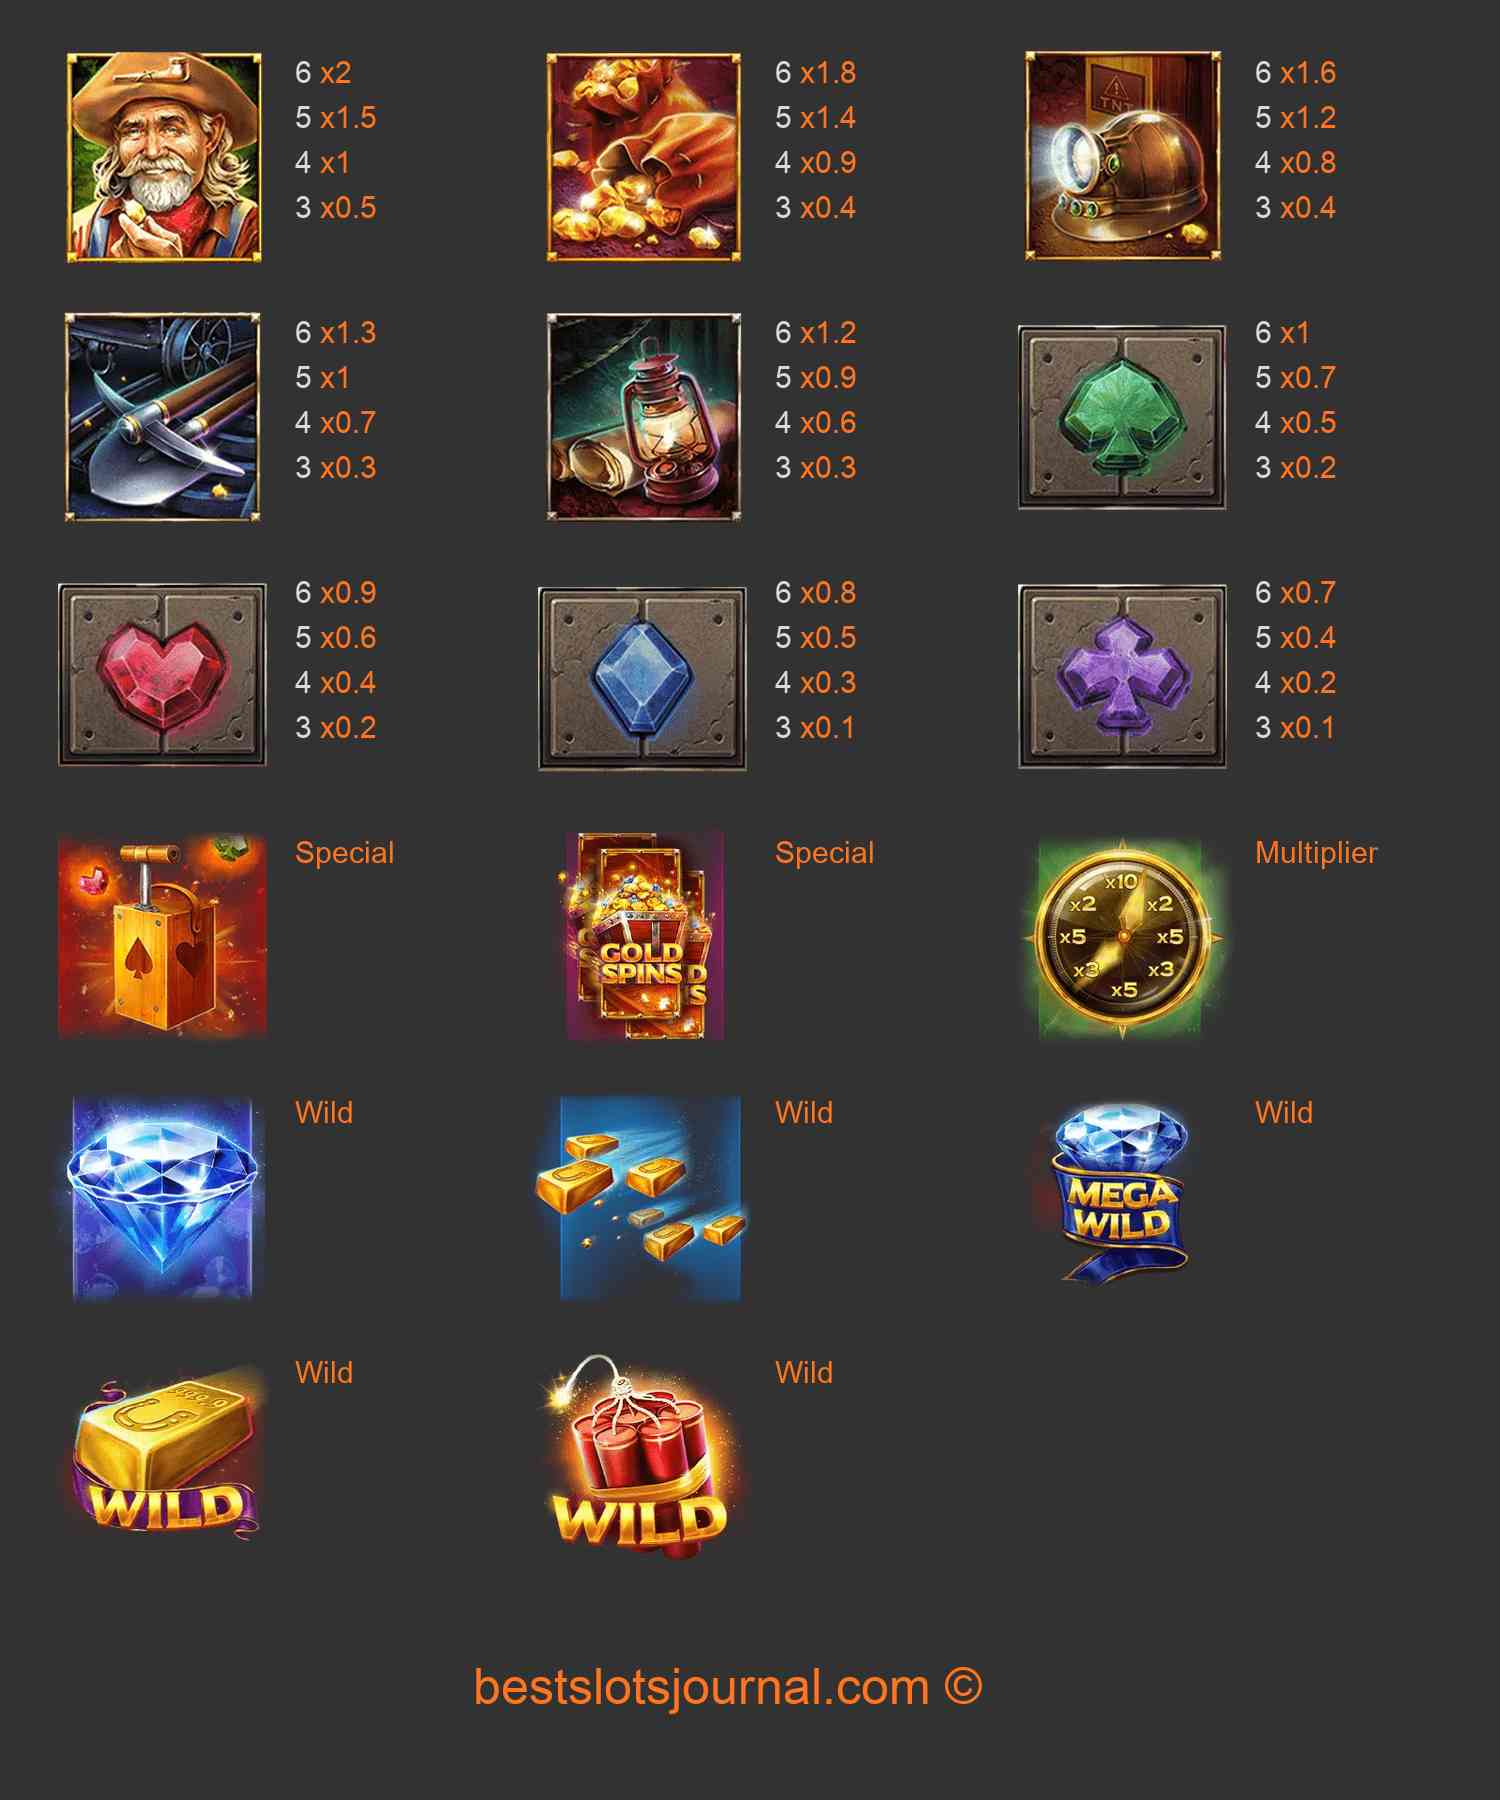Select the pickaxe and shovel symbol
1500x1800 pixels.
(x=162, y=417)
